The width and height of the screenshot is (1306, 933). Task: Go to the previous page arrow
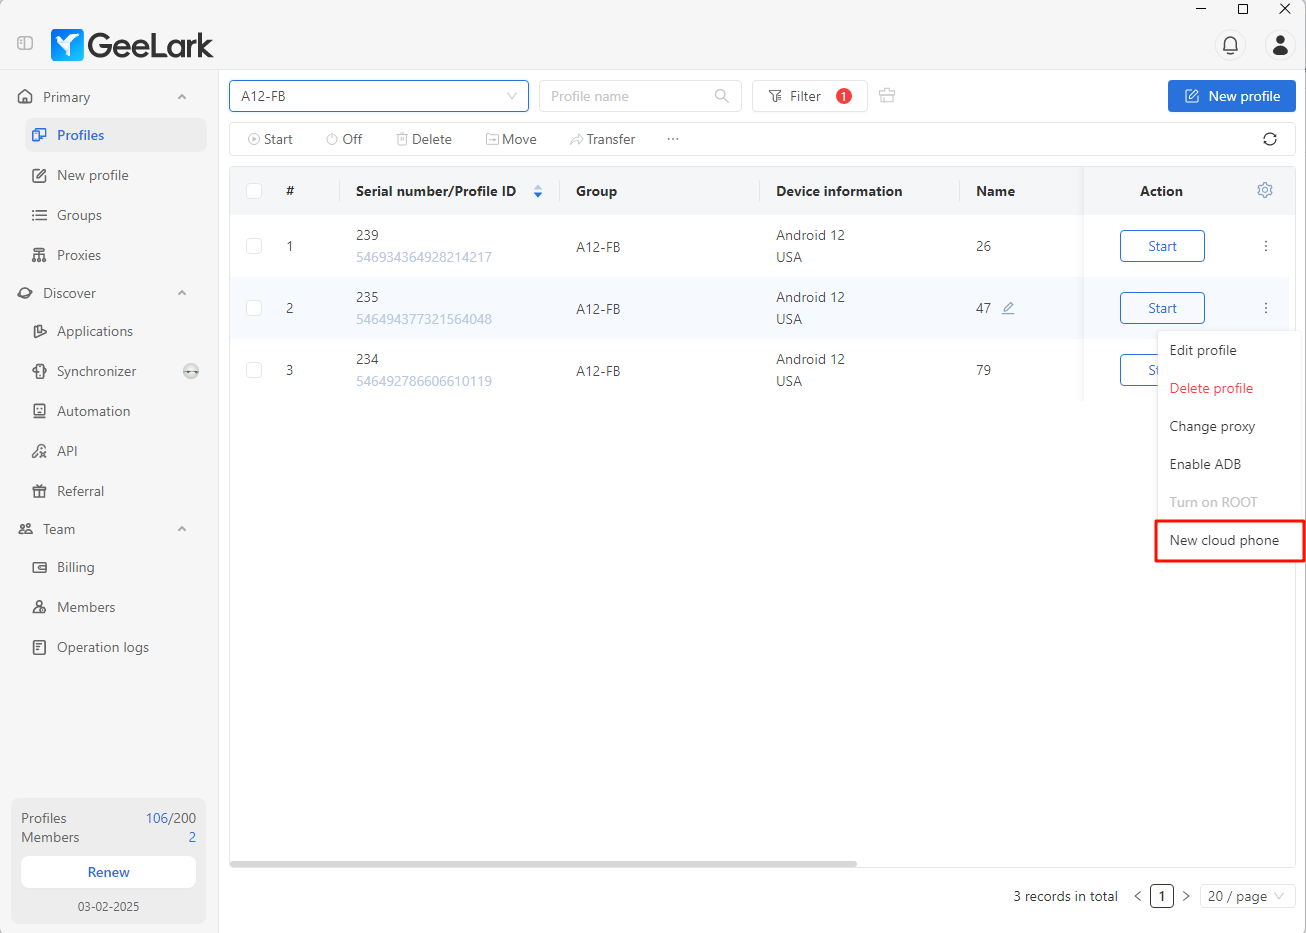[1138, 896]
